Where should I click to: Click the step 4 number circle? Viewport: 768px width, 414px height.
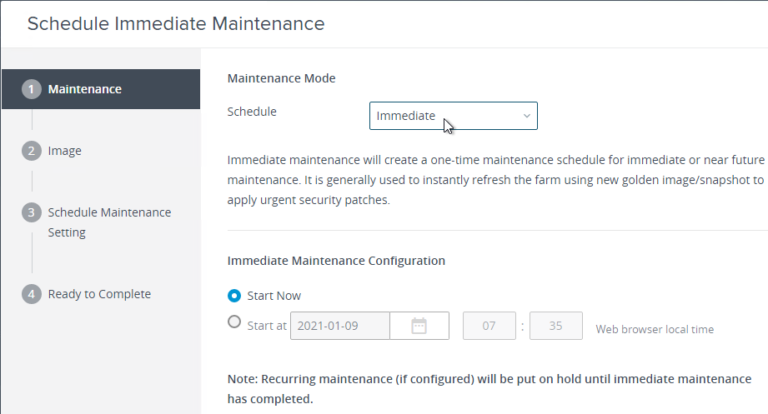click(x=33, y=294)
